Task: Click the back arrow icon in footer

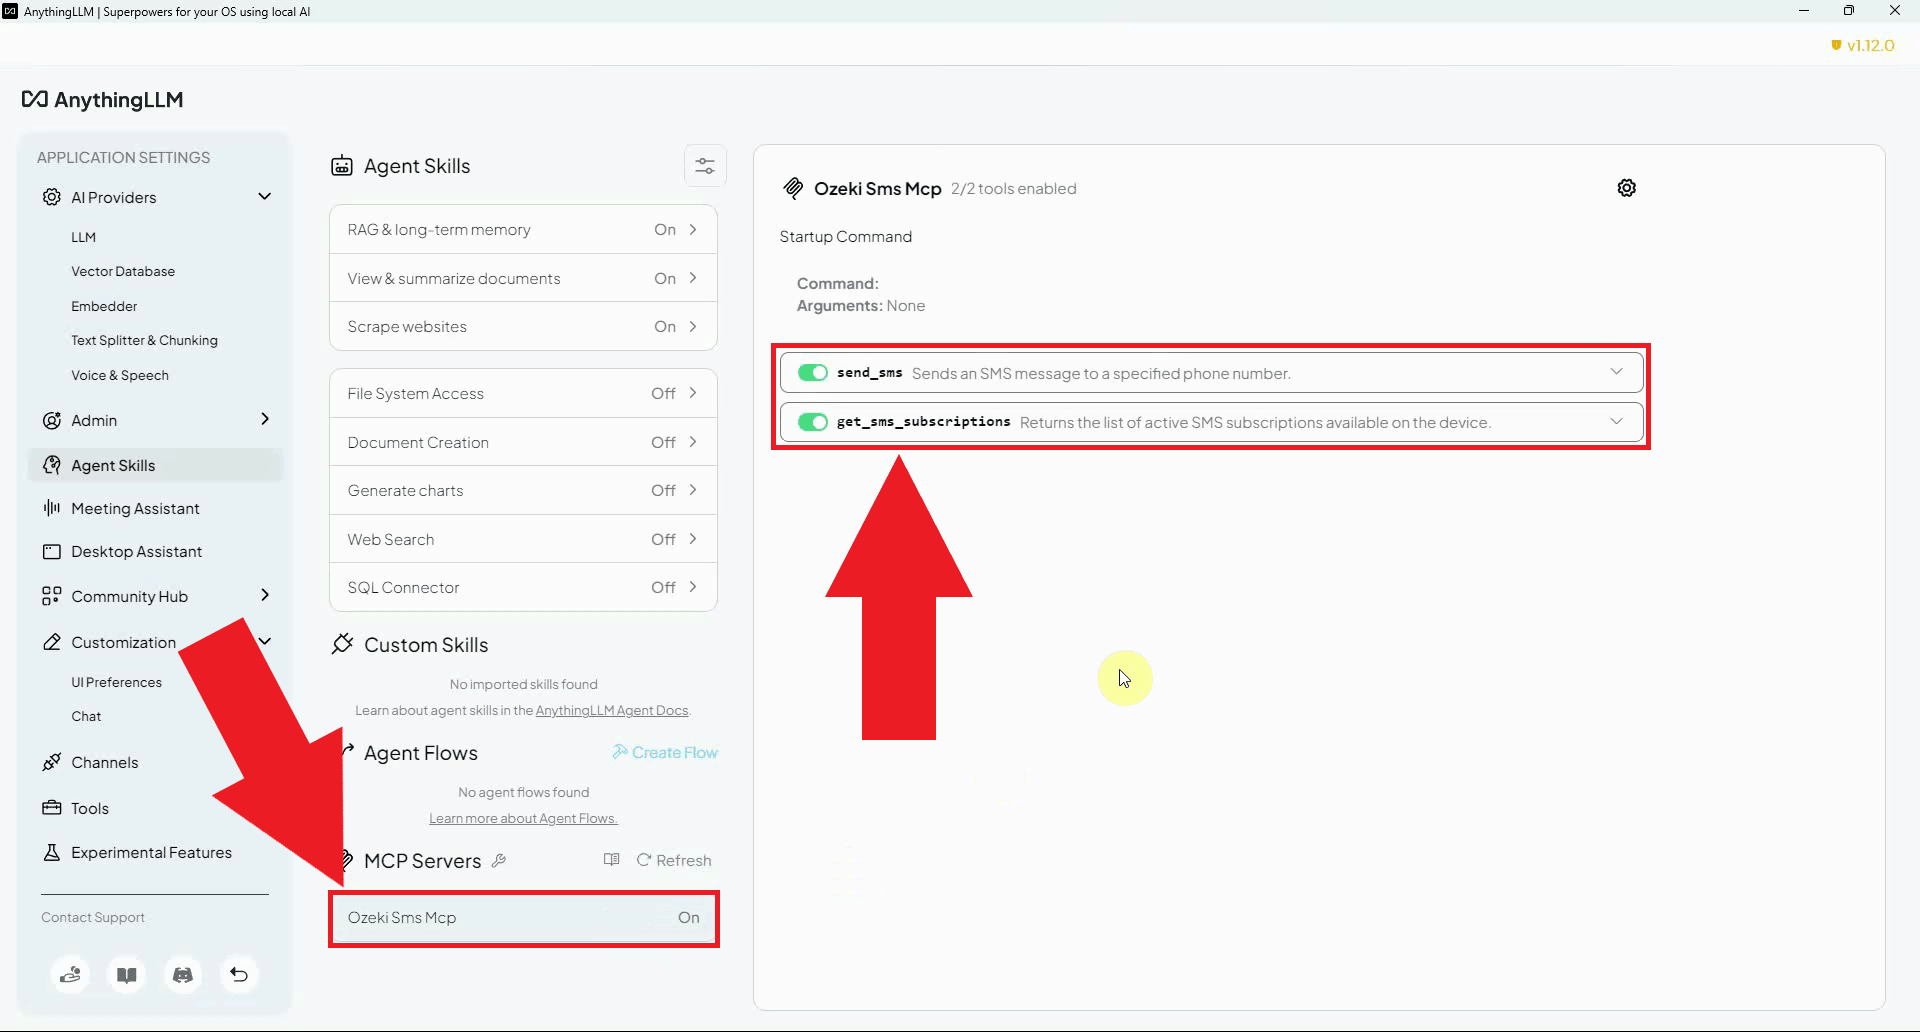Action: coord(239,975)
